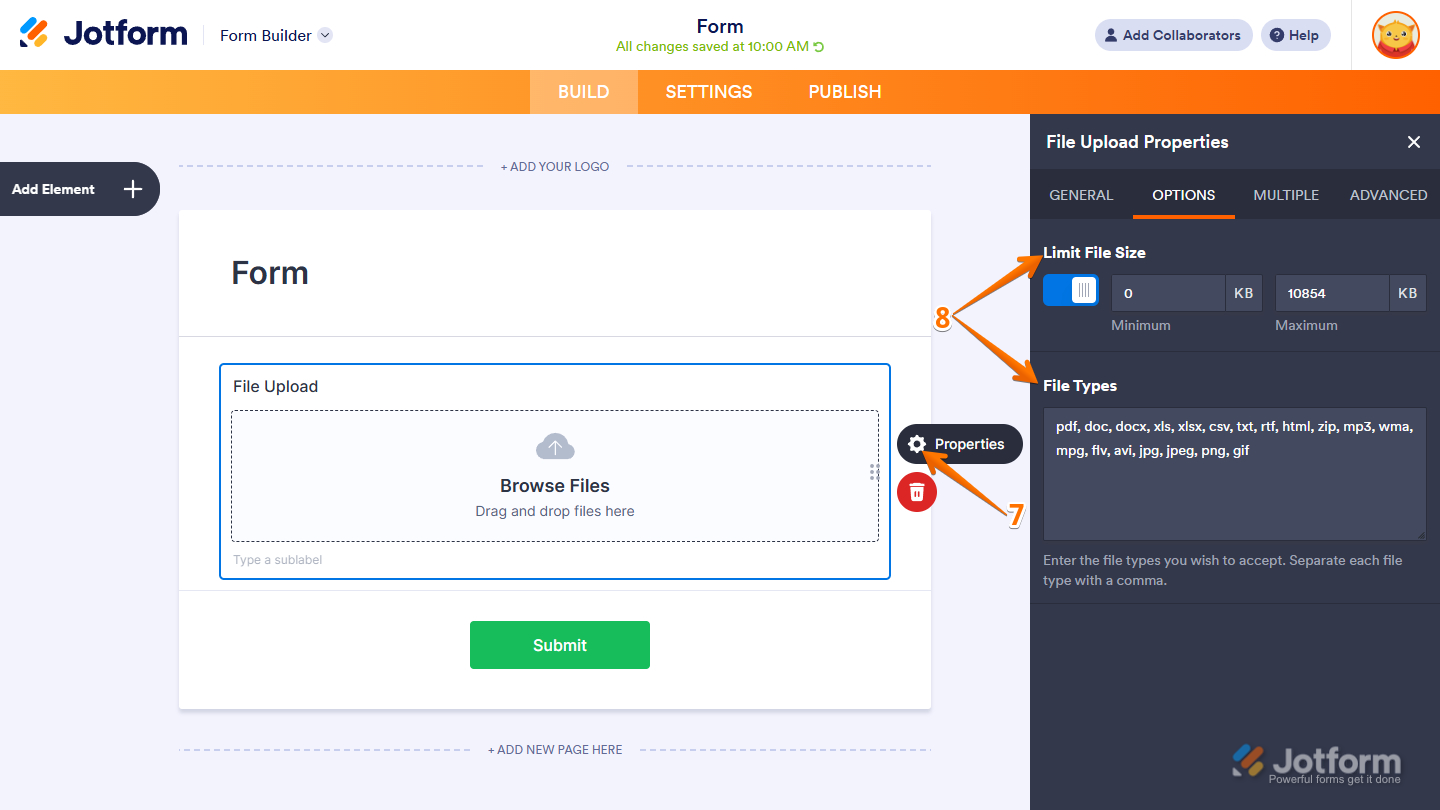
Task: Open the Publish tab
Action: click(845, 92)
